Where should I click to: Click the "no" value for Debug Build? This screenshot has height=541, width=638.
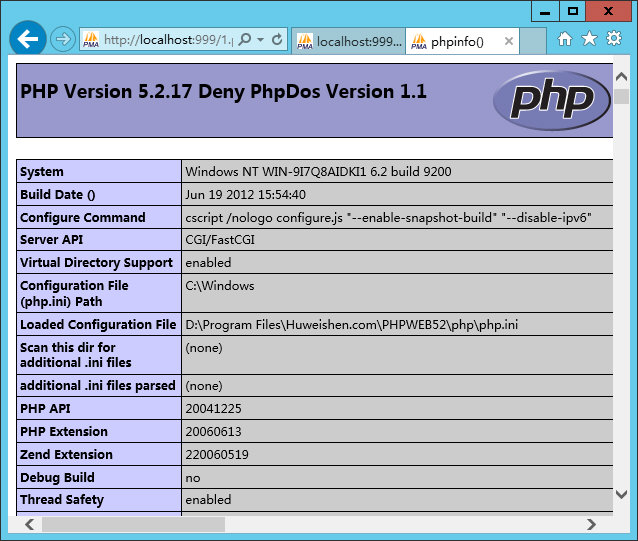(193, 478)
